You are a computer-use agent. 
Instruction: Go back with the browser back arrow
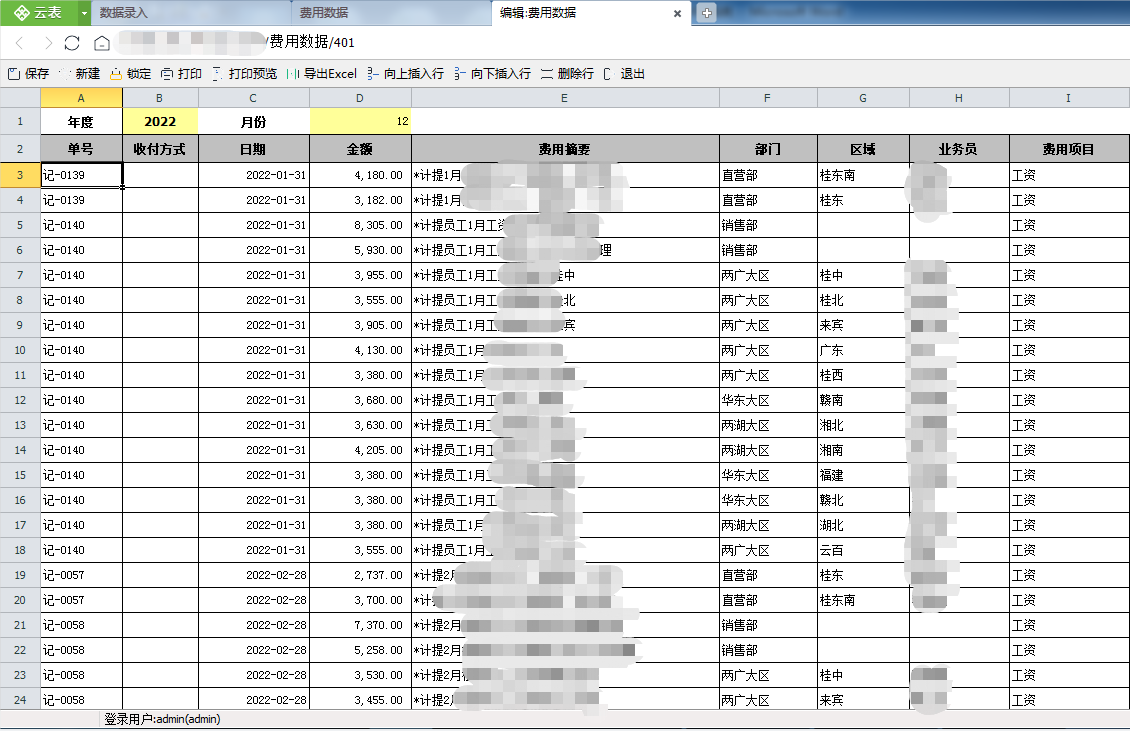[x=20, y=43]
